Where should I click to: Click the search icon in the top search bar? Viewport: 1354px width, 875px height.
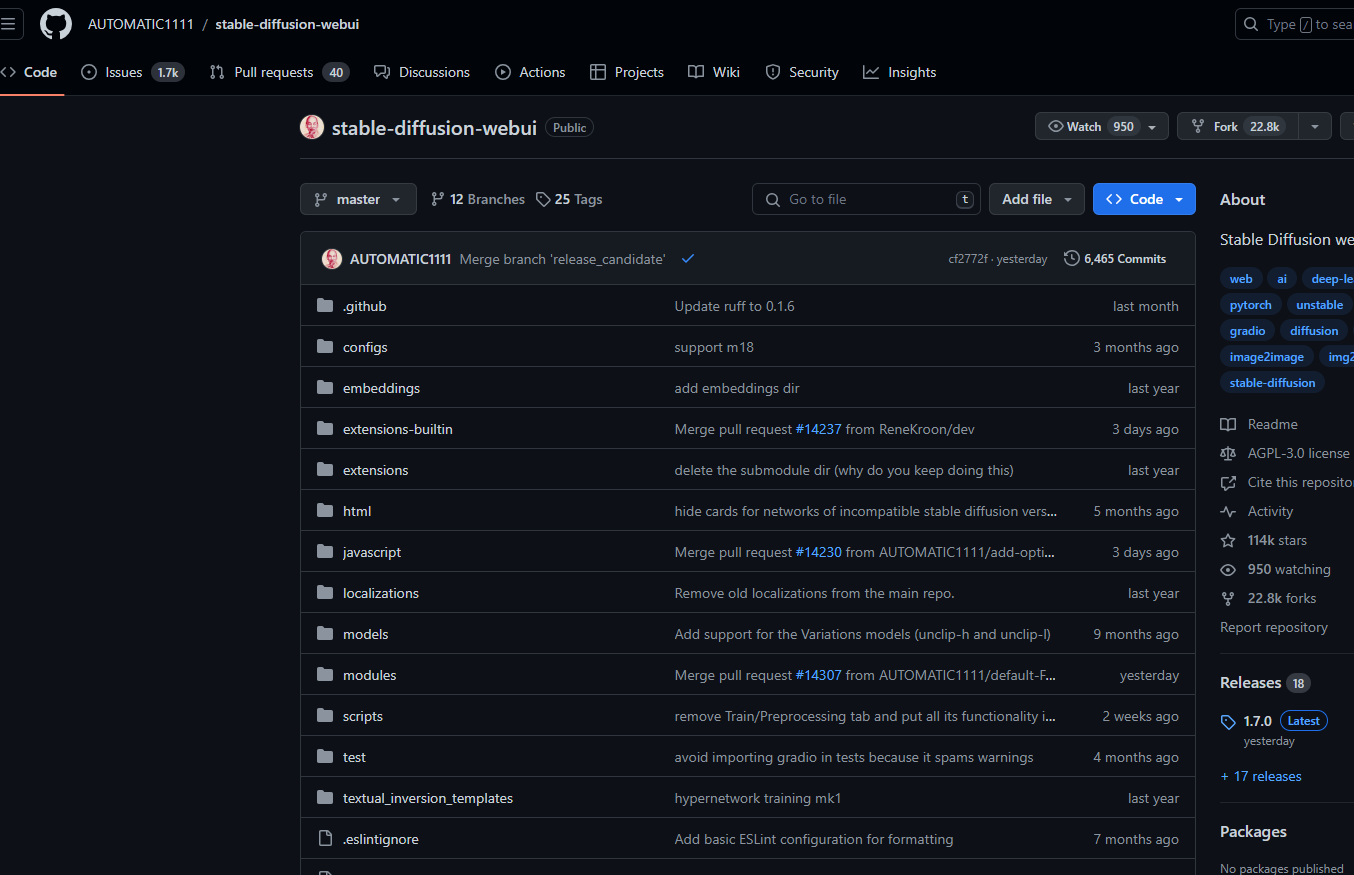tap(1251, 24)
